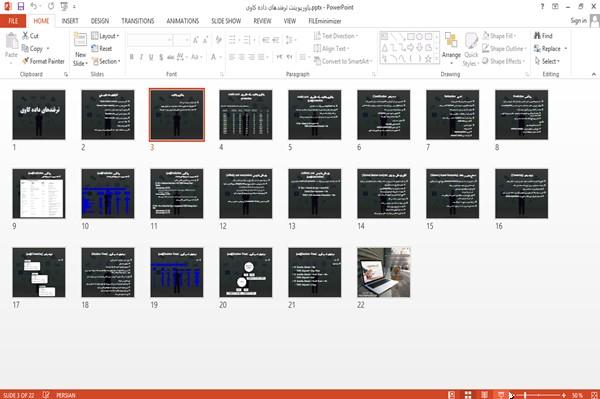
Task: Toggle Align Right paragraph alignment
Action: tap(251, 57)
